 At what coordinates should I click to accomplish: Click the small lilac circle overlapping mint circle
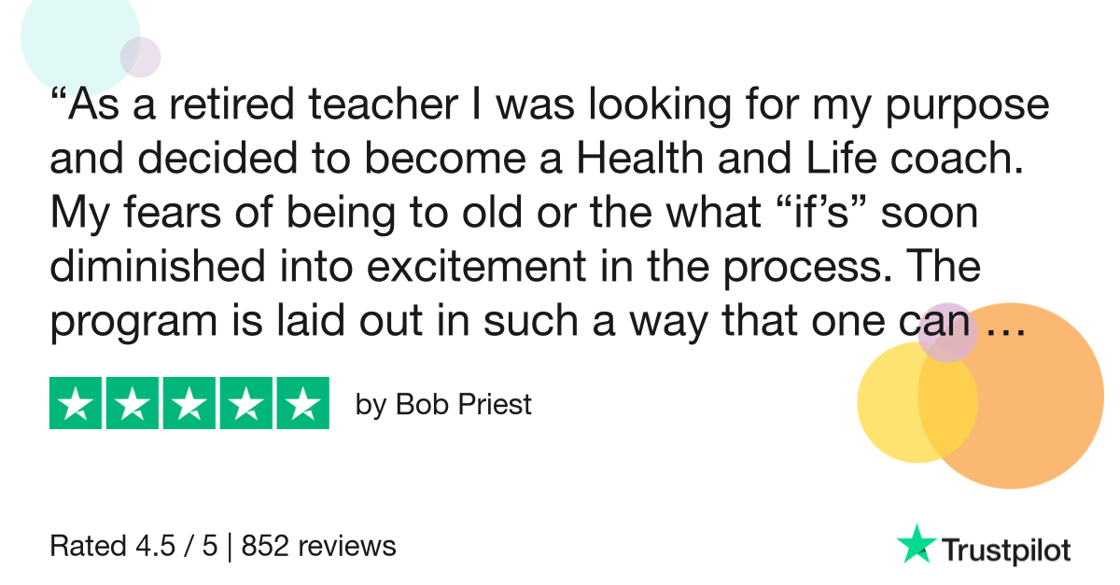[140, 57]
